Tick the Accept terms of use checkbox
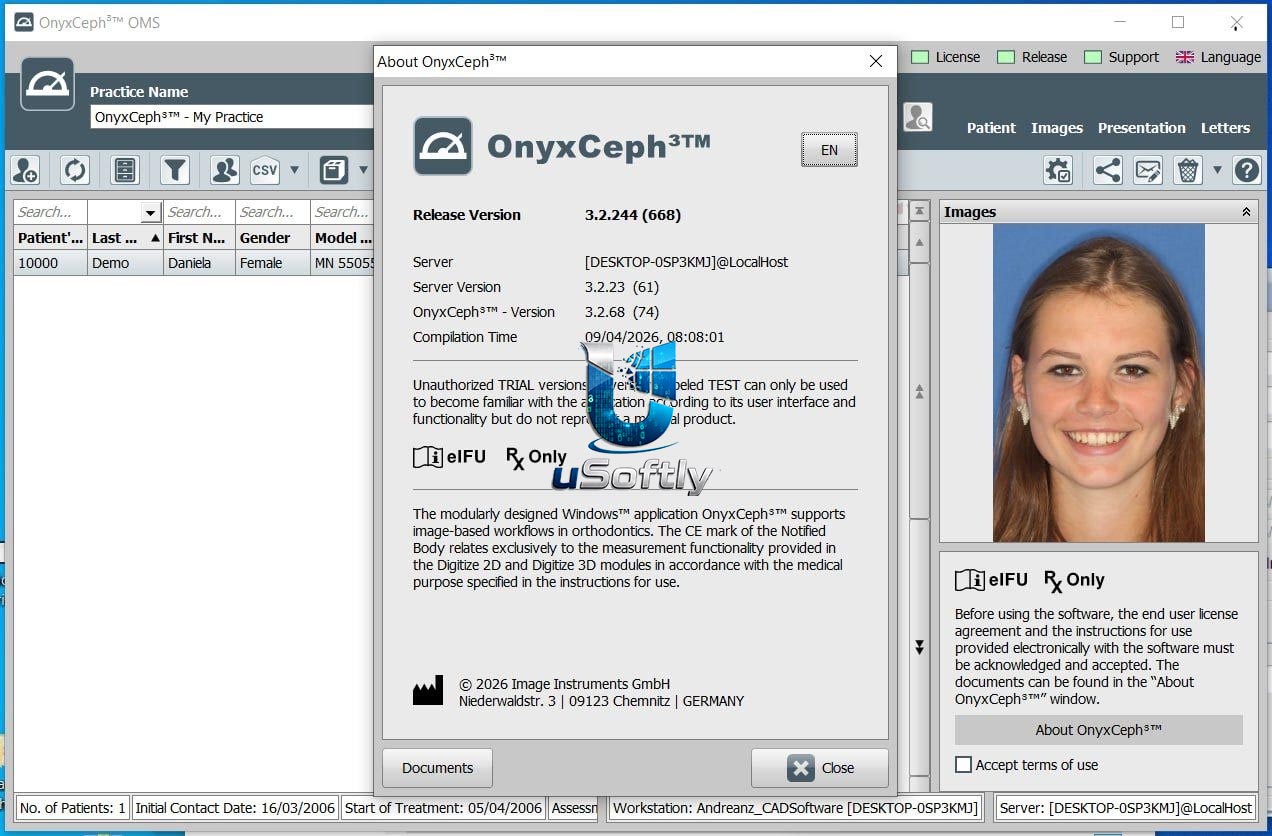 [963, 765]
